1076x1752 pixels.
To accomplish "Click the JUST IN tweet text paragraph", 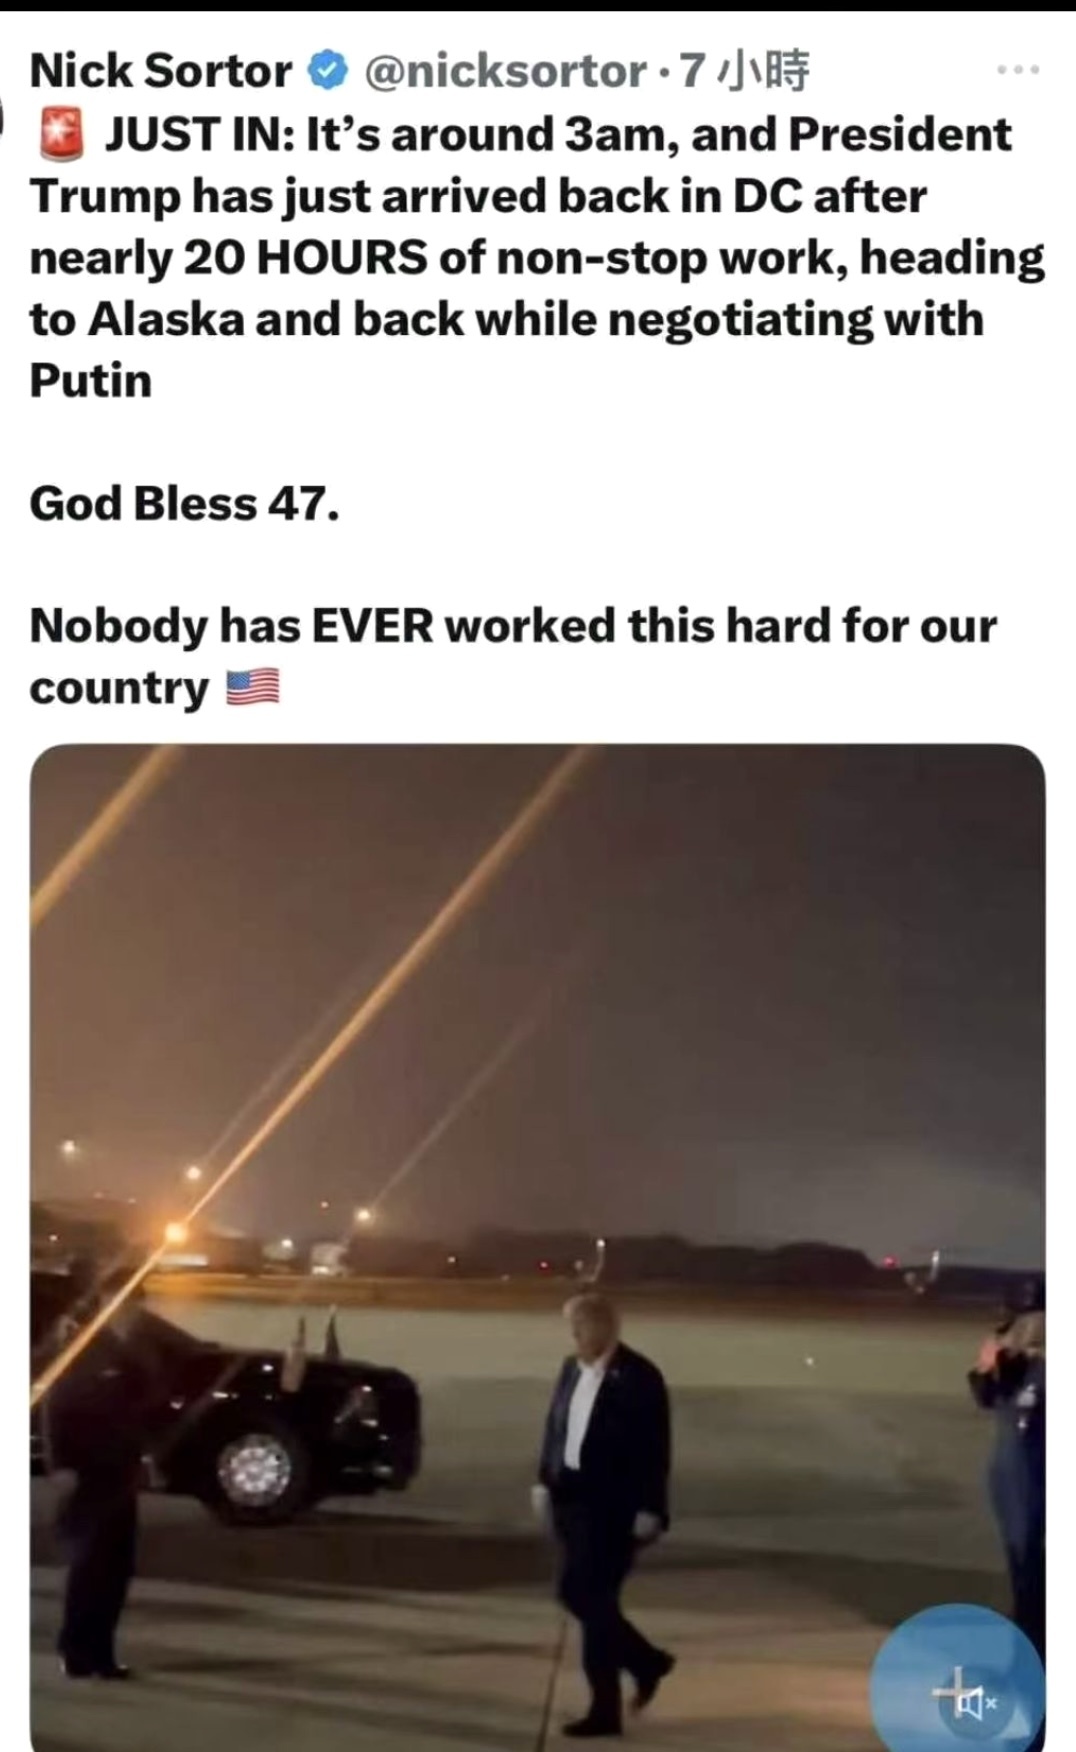I will point(537,257).
